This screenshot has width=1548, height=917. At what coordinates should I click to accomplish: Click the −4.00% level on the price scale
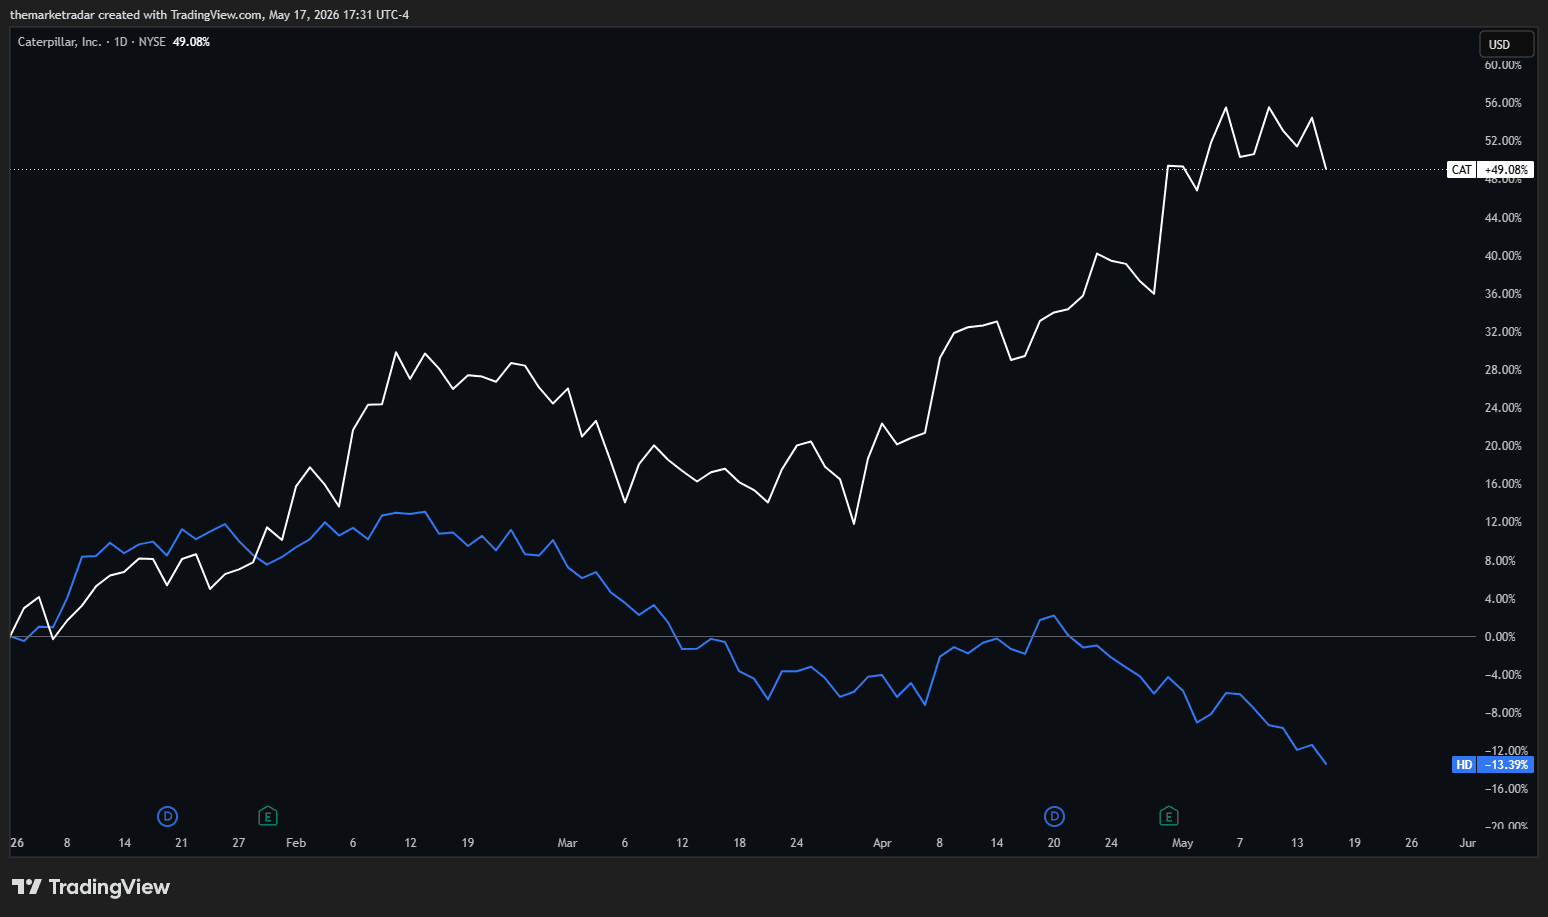coord(1503,675)
